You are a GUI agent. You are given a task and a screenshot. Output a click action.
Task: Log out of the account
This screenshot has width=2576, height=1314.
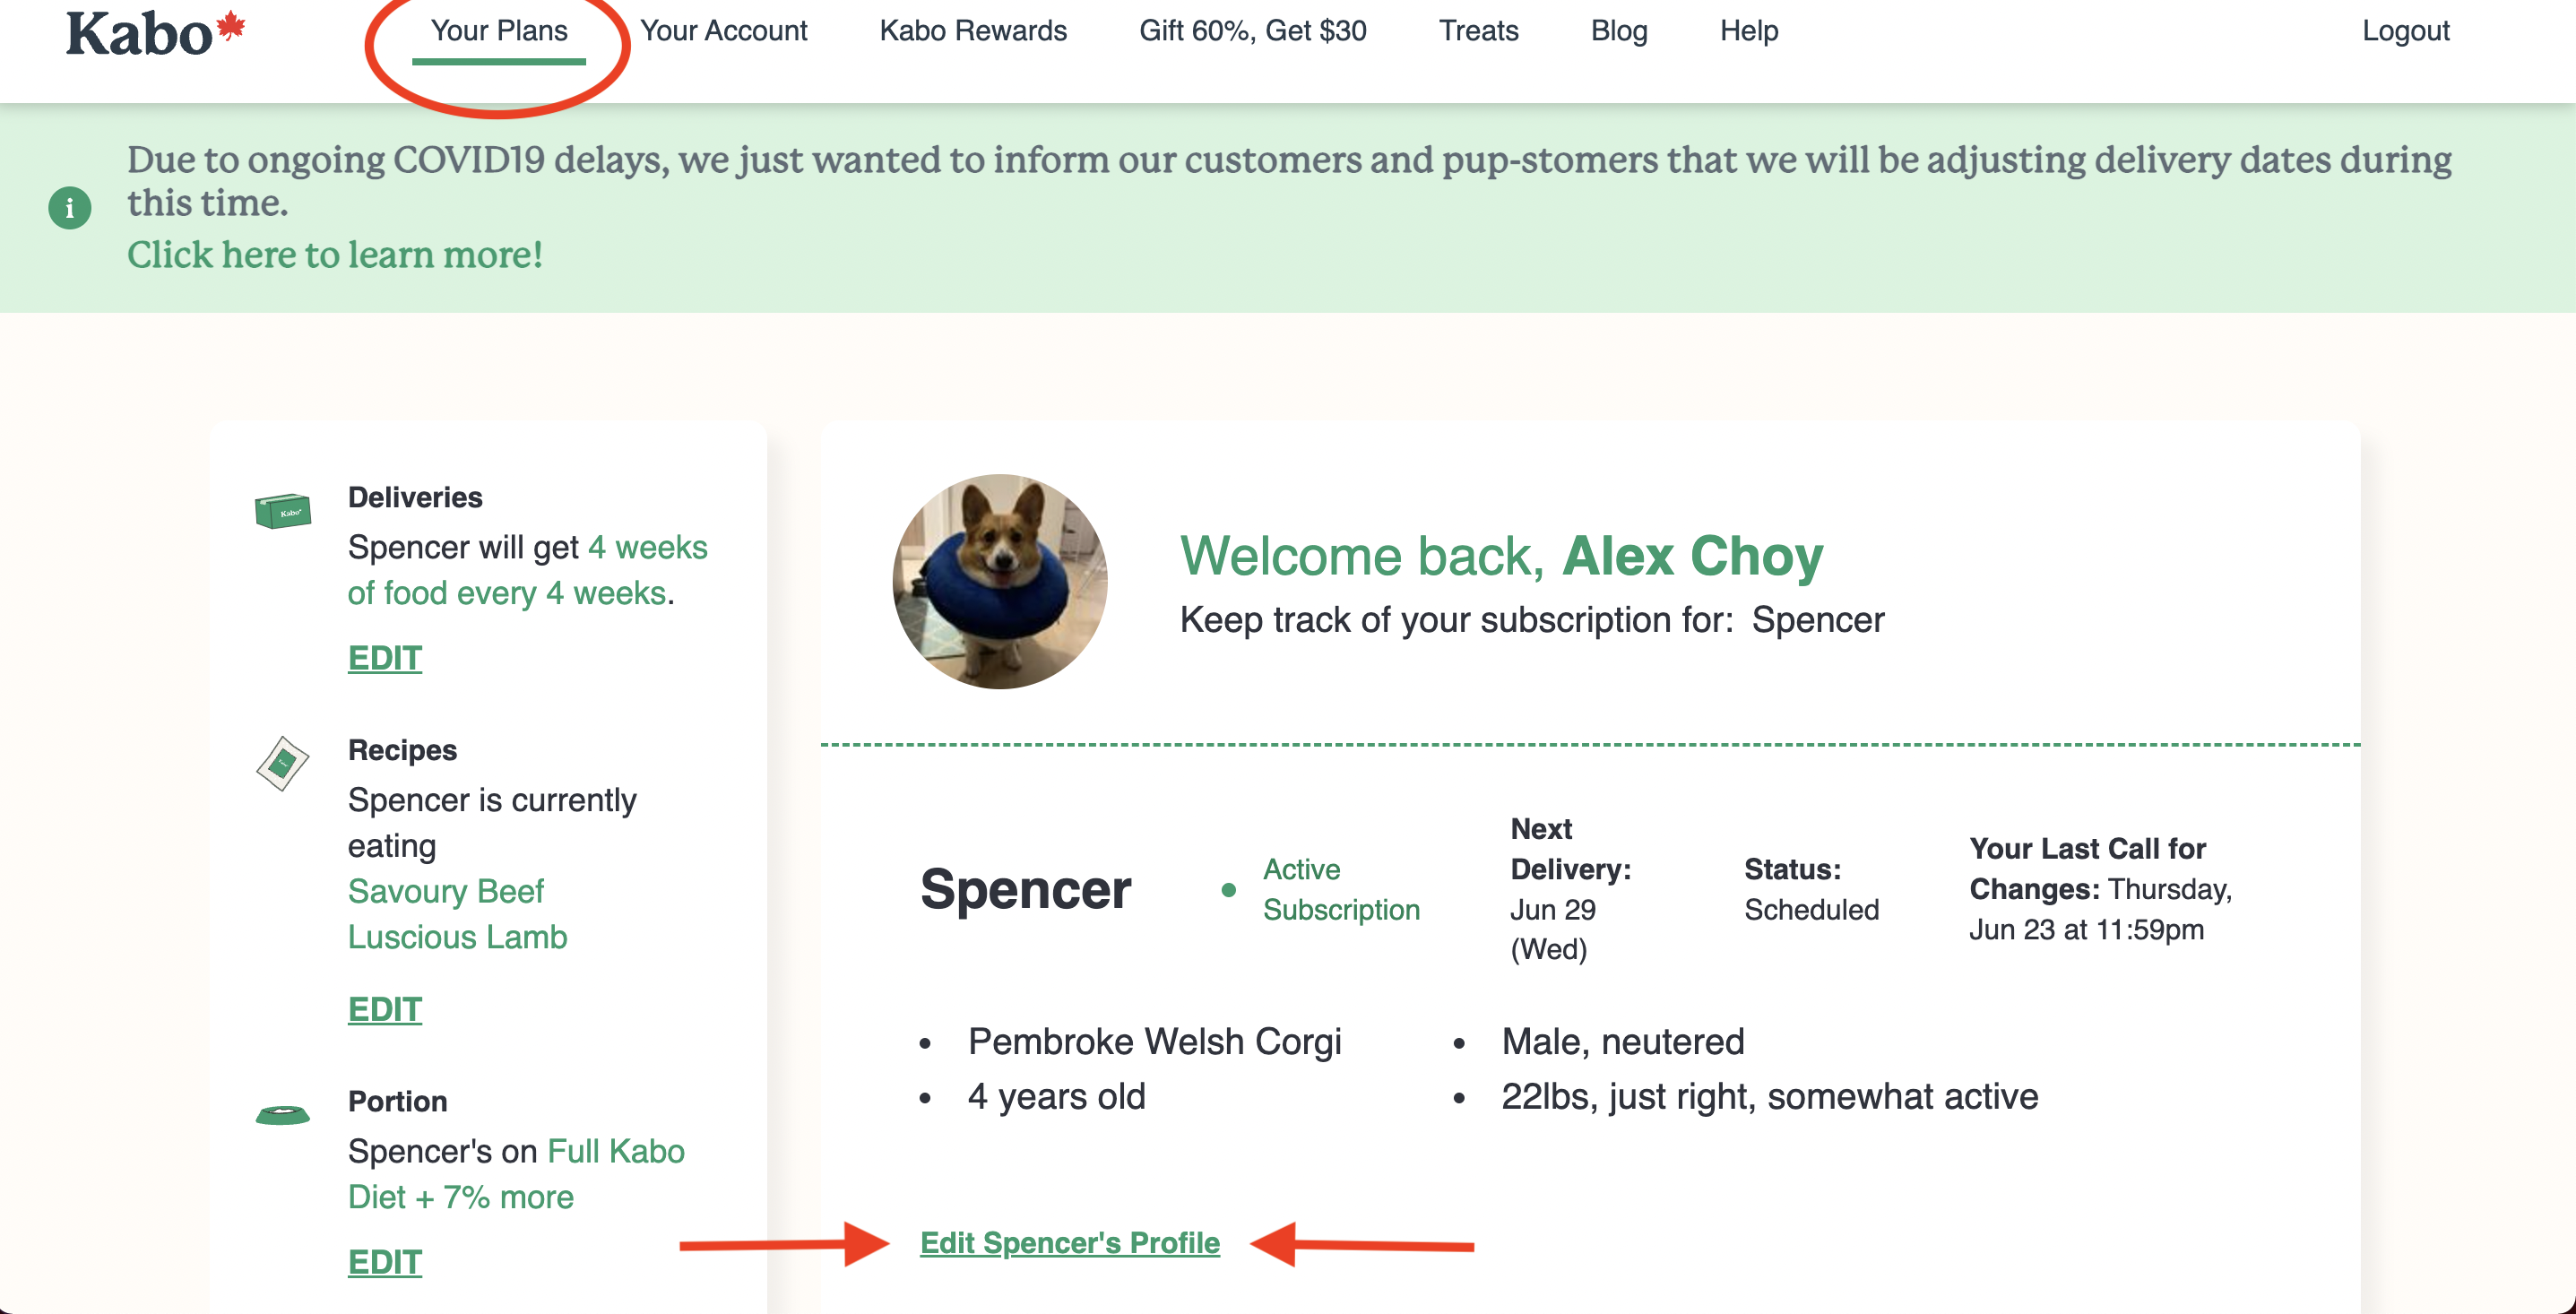click(x=2405, y=31)
